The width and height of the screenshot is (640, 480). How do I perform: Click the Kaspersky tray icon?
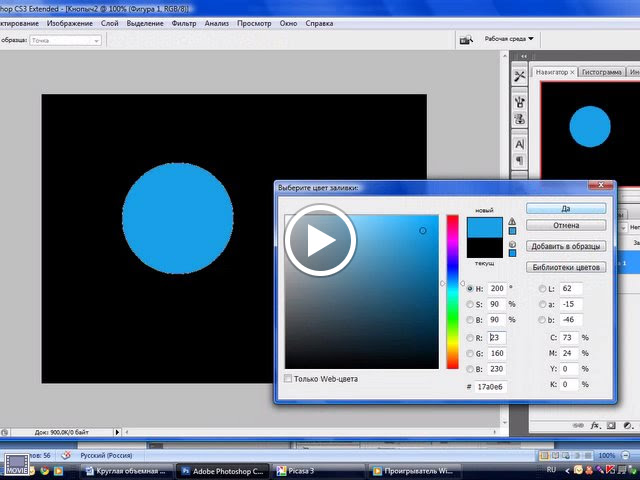tap(611, 470)
